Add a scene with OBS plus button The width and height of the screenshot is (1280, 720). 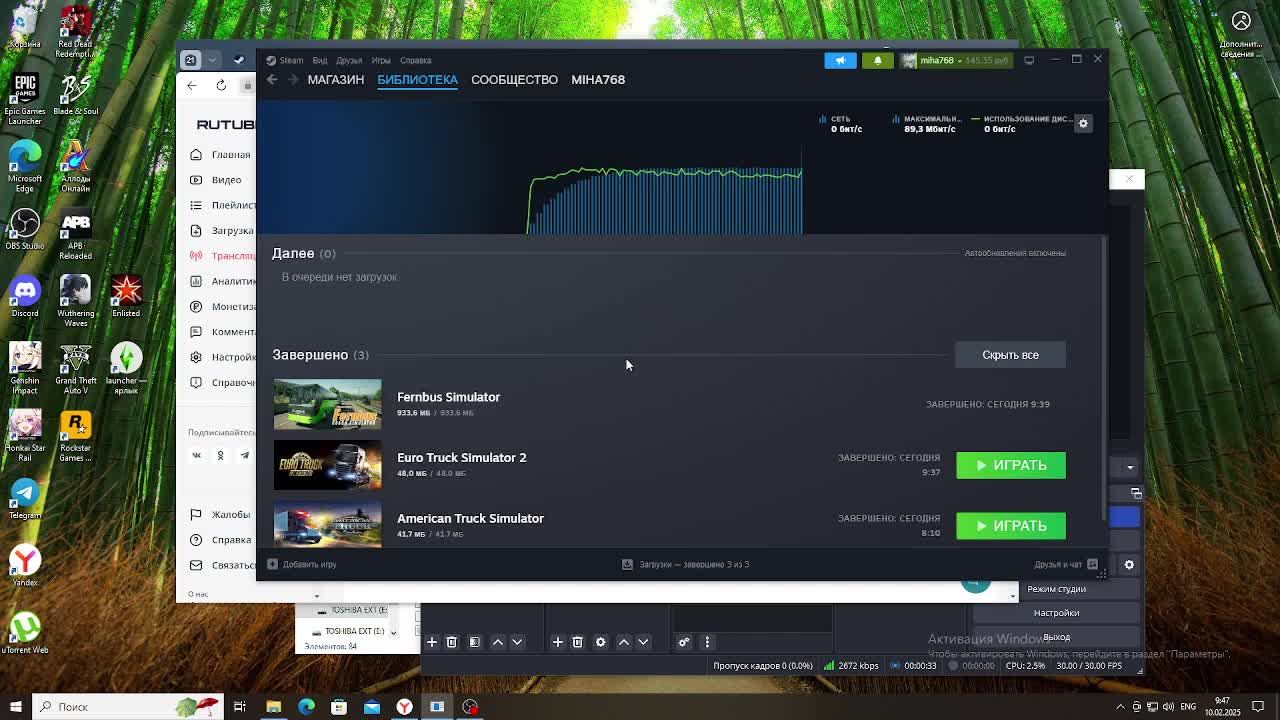432,642
